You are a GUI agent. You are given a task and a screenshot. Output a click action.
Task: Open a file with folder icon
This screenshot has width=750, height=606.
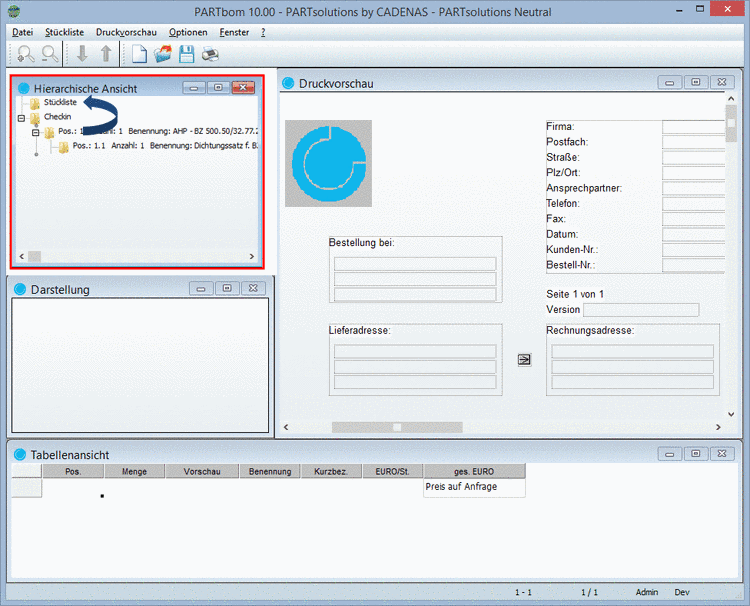click(163, 54)
